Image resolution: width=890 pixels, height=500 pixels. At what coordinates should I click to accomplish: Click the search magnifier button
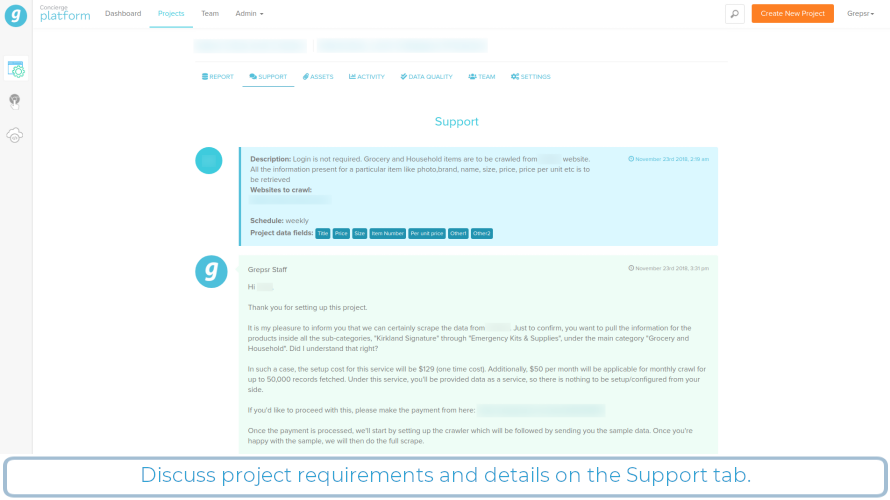734,14
